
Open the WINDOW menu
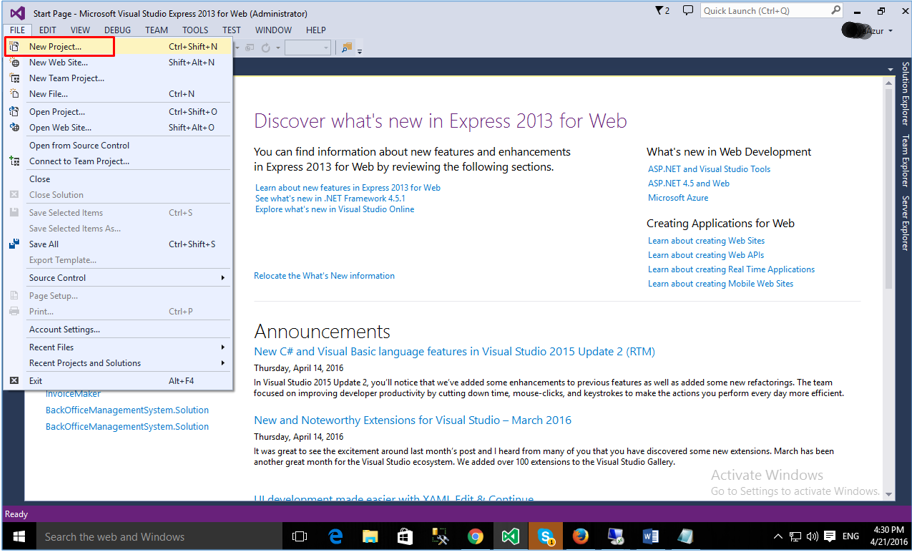tap(273, 30)
